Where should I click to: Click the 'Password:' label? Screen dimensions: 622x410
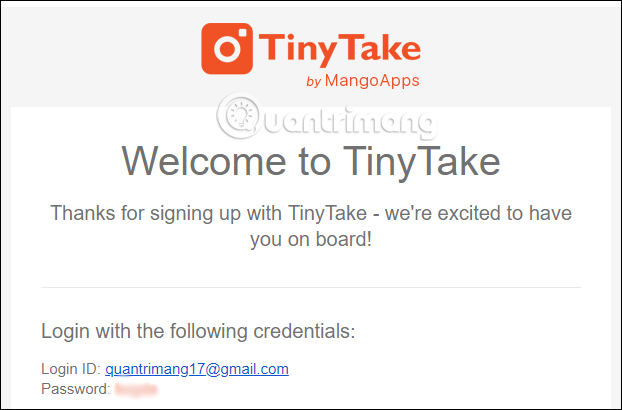coord(76,389)
